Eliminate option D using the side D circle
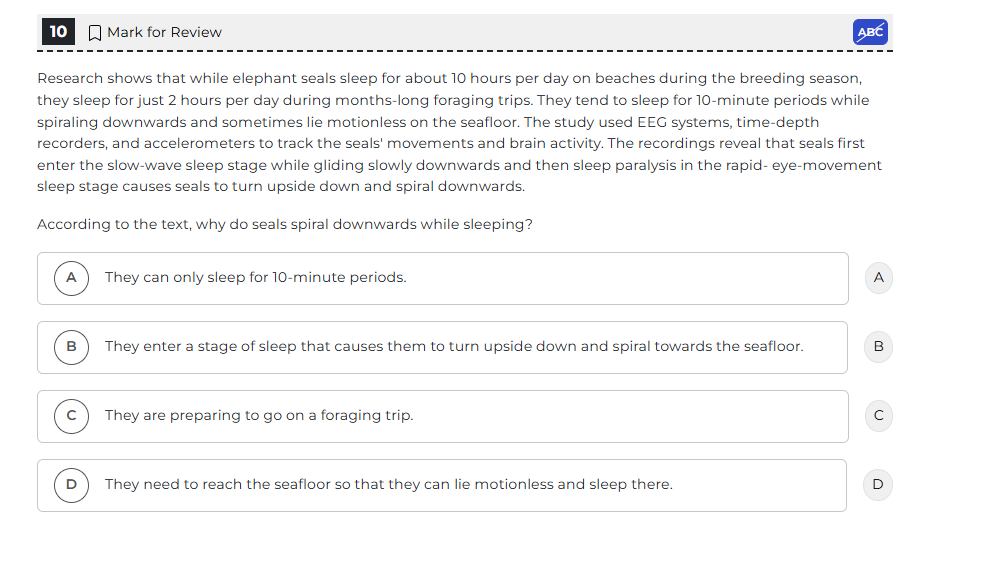The width and height of the screenshot is (999, 586). click(x=878, y=485)
